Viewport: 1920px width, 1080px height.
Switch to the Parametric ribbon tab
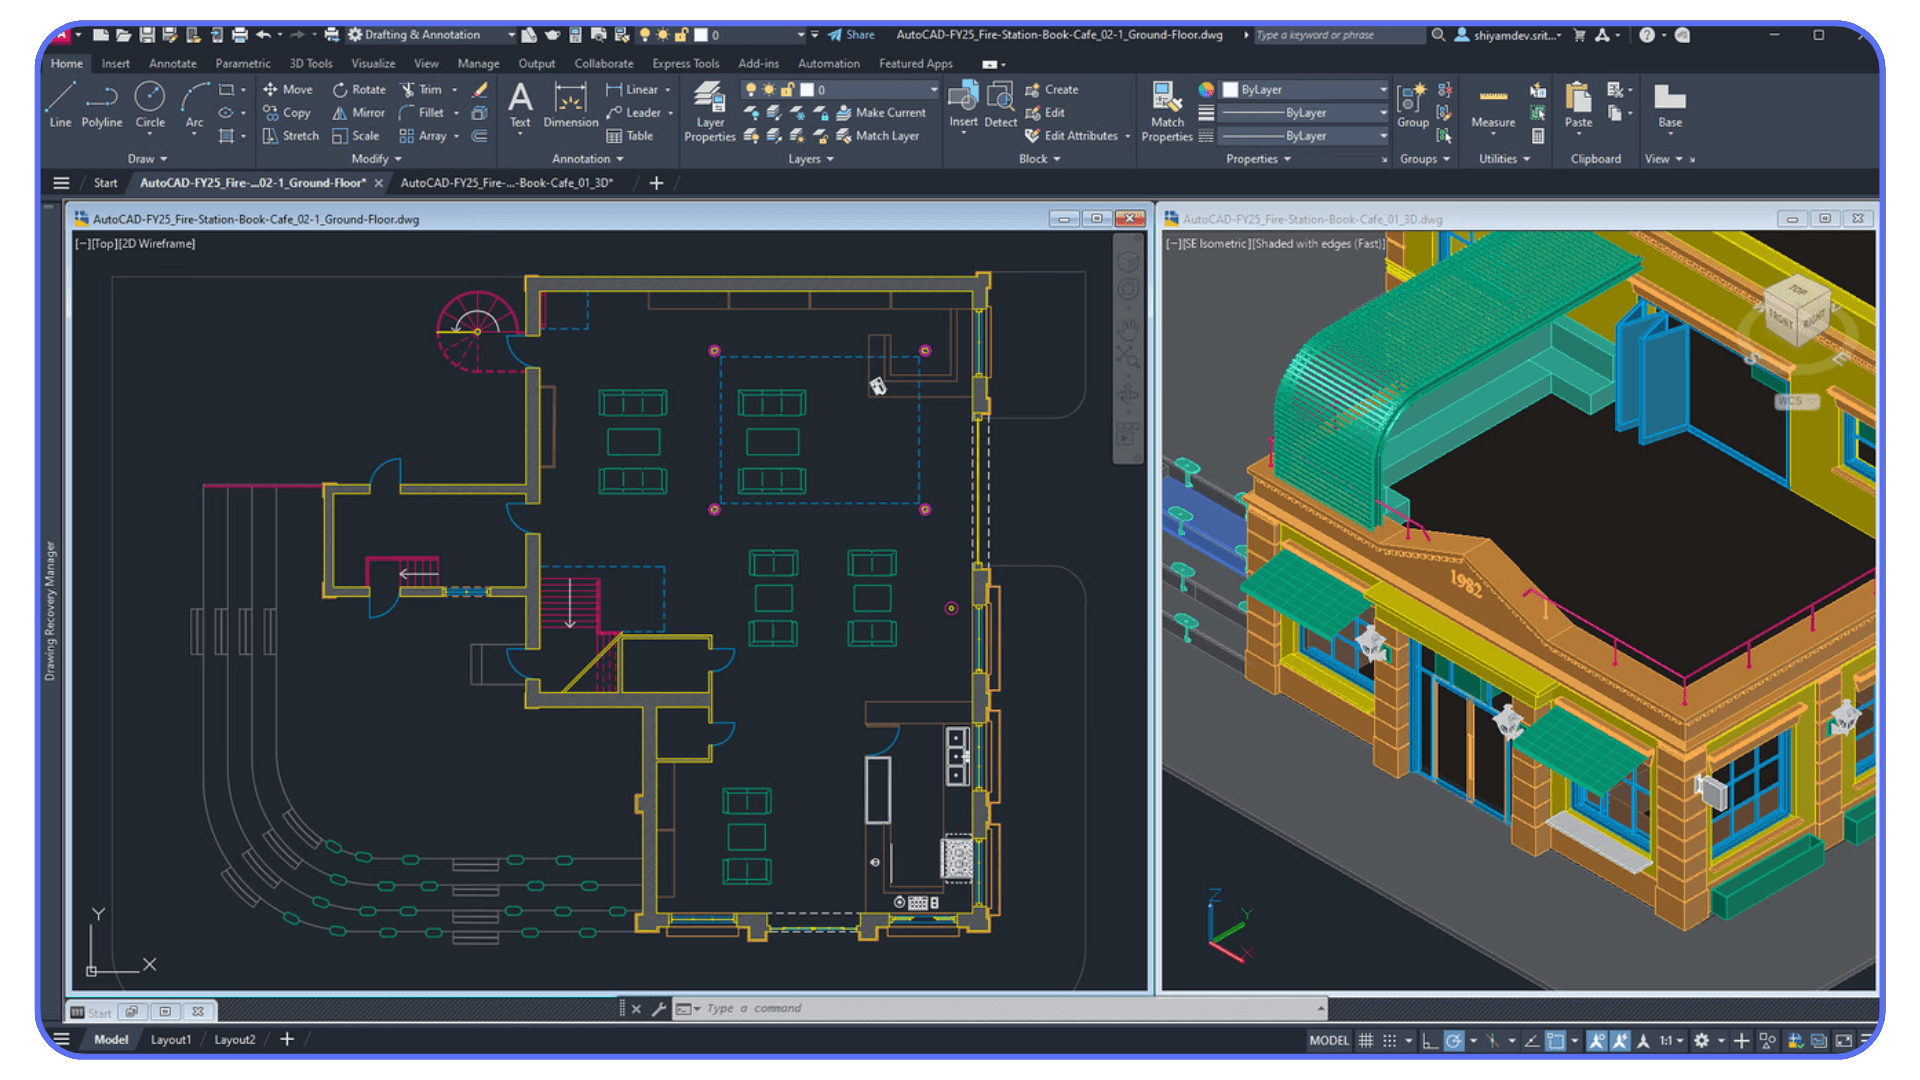point(242,63)
